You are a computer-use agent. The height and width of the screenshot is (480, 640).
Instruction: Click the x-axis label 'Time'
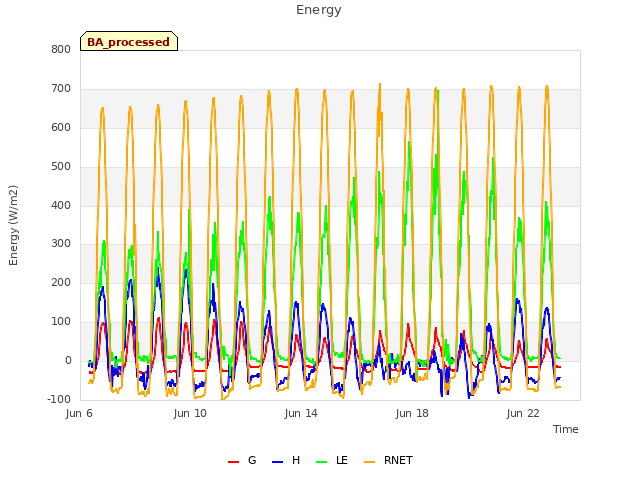point(565,429)
